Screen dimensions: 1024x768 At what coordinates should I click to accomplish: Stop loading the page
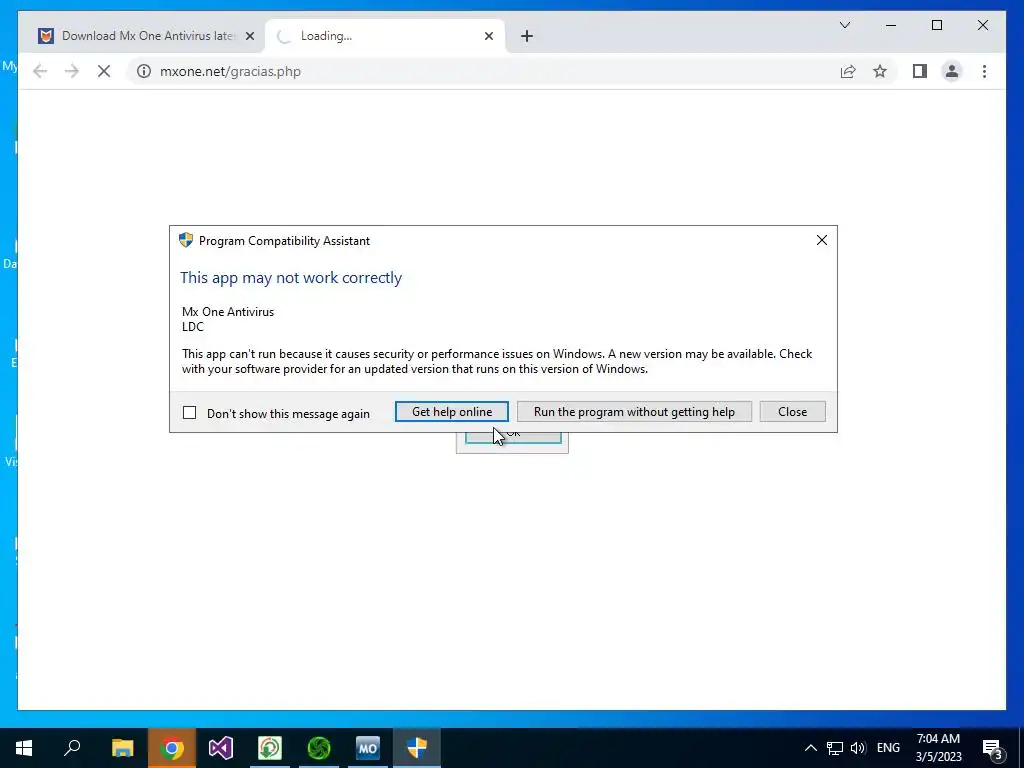tap(104, 71)
